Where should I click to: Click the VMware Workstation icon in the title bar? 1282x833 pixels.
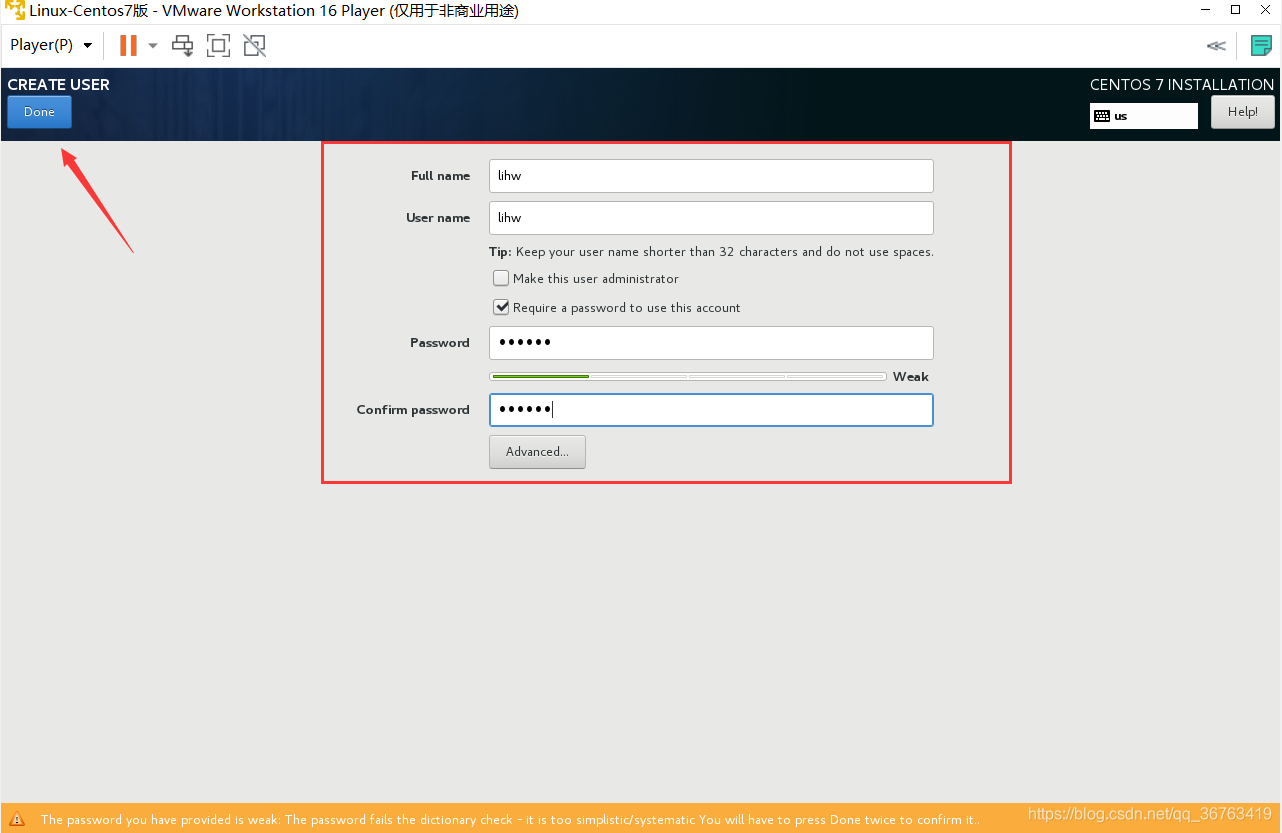click(15, 11)
